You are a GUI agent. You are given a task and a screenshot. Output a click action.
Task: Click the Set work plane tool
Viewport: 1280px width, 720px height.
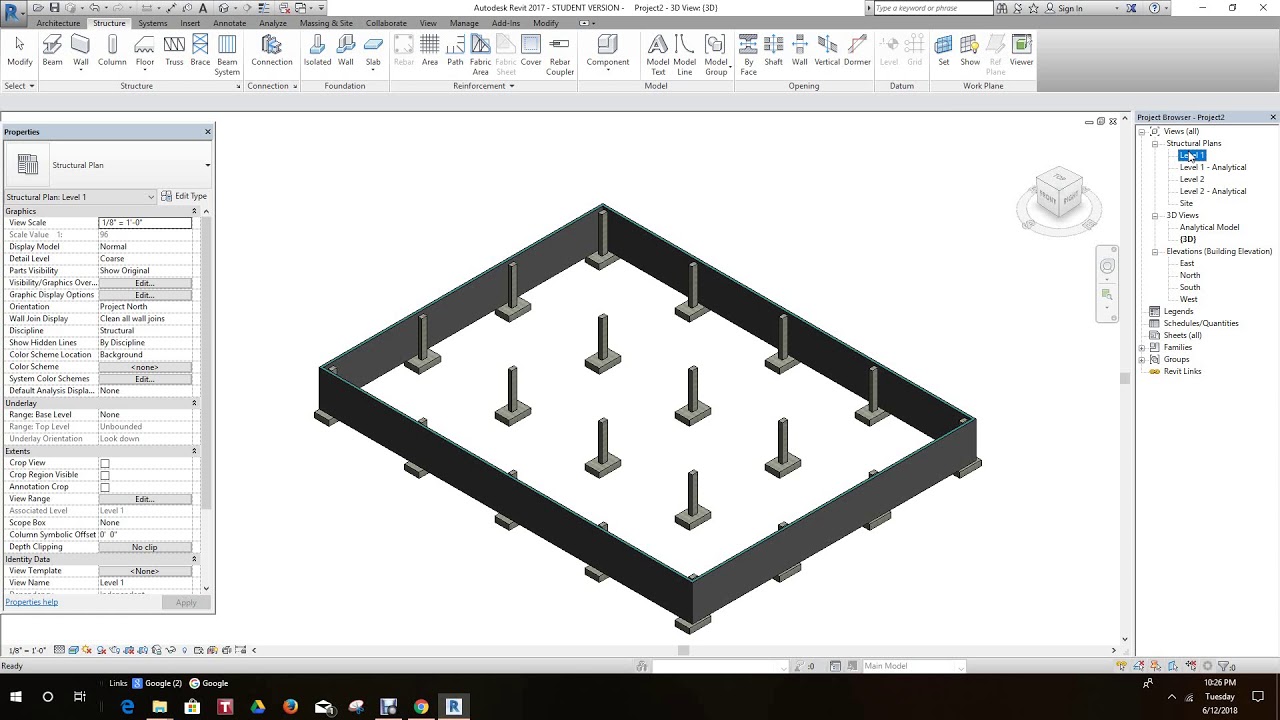pos(943,51)
